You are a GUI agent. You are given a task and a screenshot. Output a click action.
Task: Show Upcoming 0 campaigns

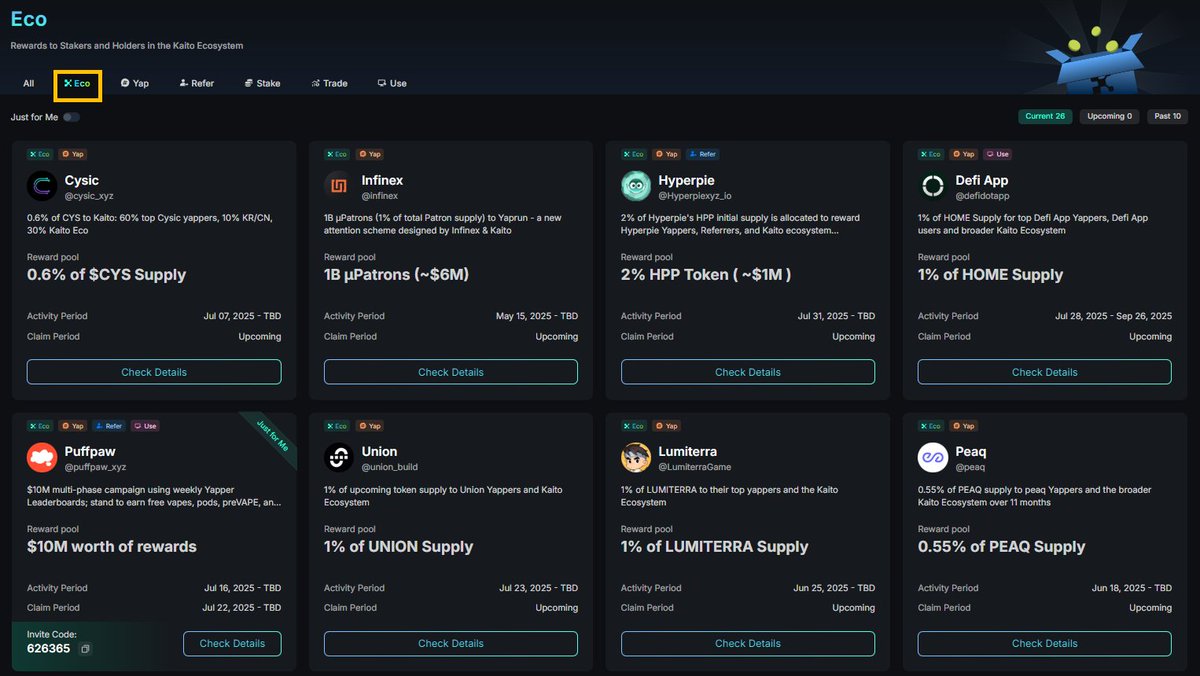pyautogui.click(x=1109, y=116)
